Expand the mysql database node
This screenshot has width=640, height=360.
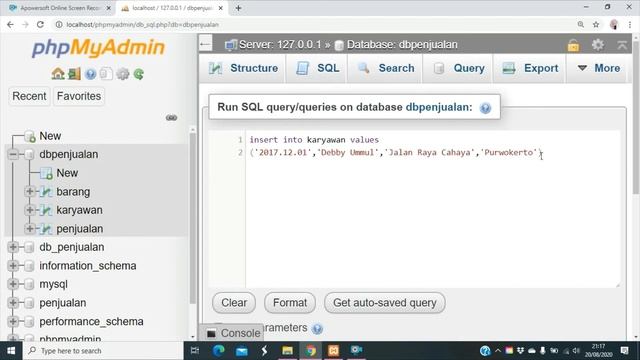13,284
